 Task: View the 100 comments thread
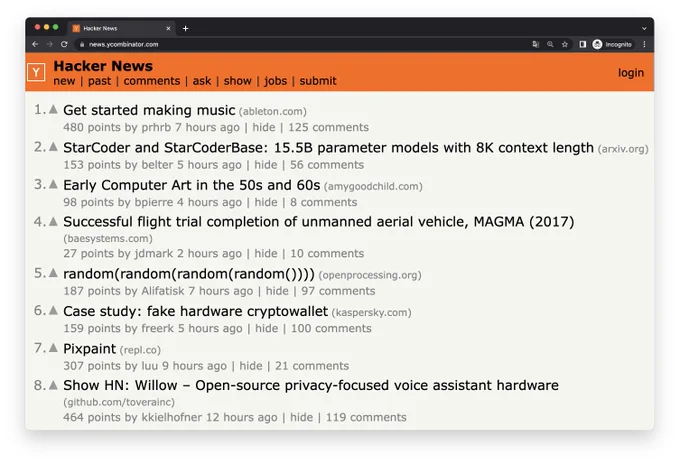pos(331,329)
